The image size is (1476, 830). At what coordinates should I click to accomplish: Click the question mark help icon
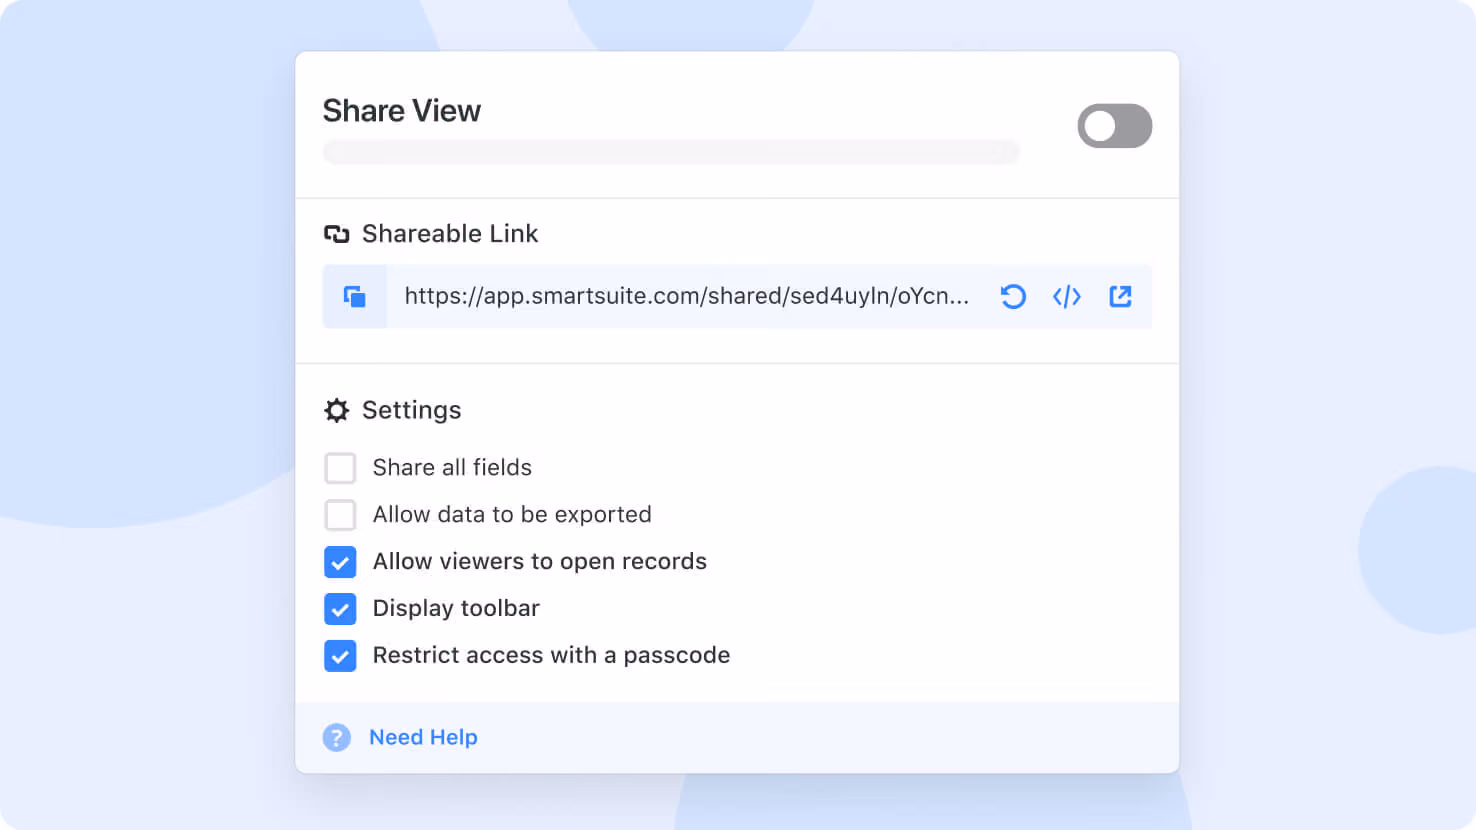(337, 737)
